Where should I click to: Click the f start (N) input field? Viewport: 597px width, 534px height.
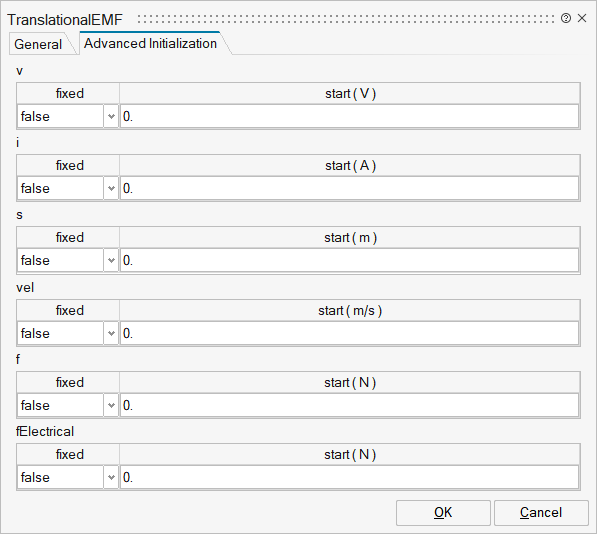350,405
